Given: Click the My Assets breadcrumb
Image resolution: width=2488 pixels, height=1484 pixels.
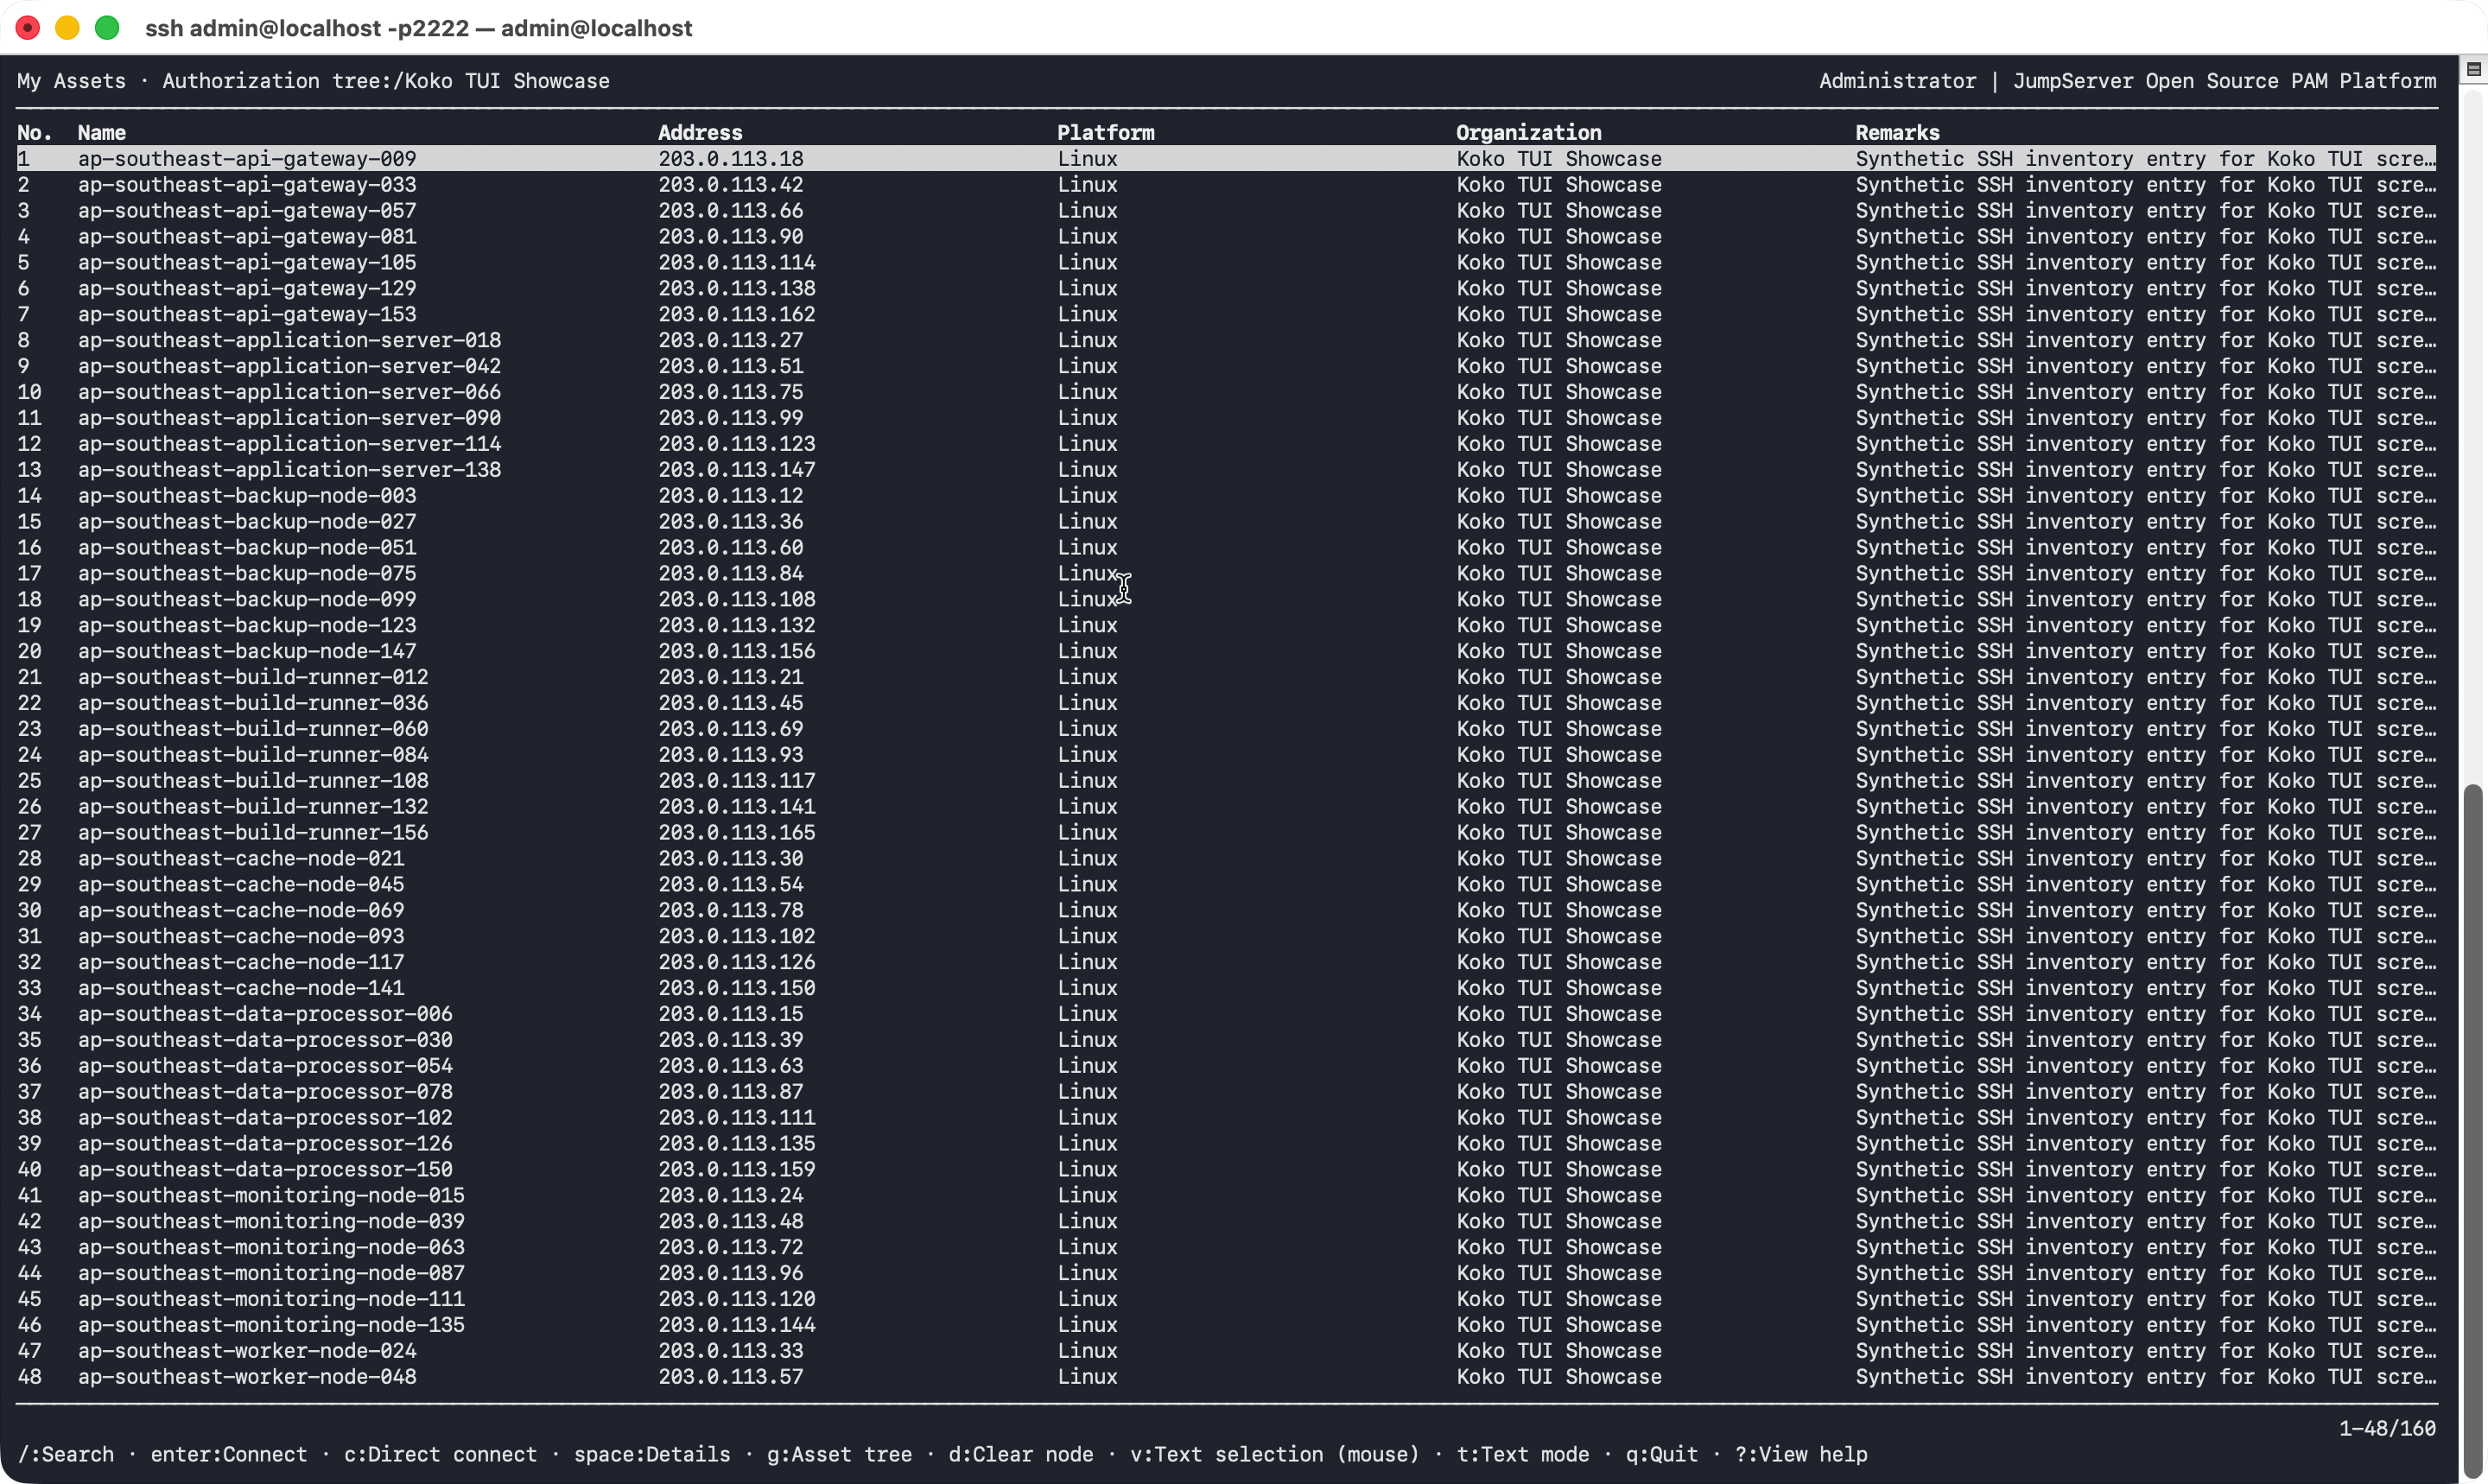Looking at the screenshot, I should point(72,81).
